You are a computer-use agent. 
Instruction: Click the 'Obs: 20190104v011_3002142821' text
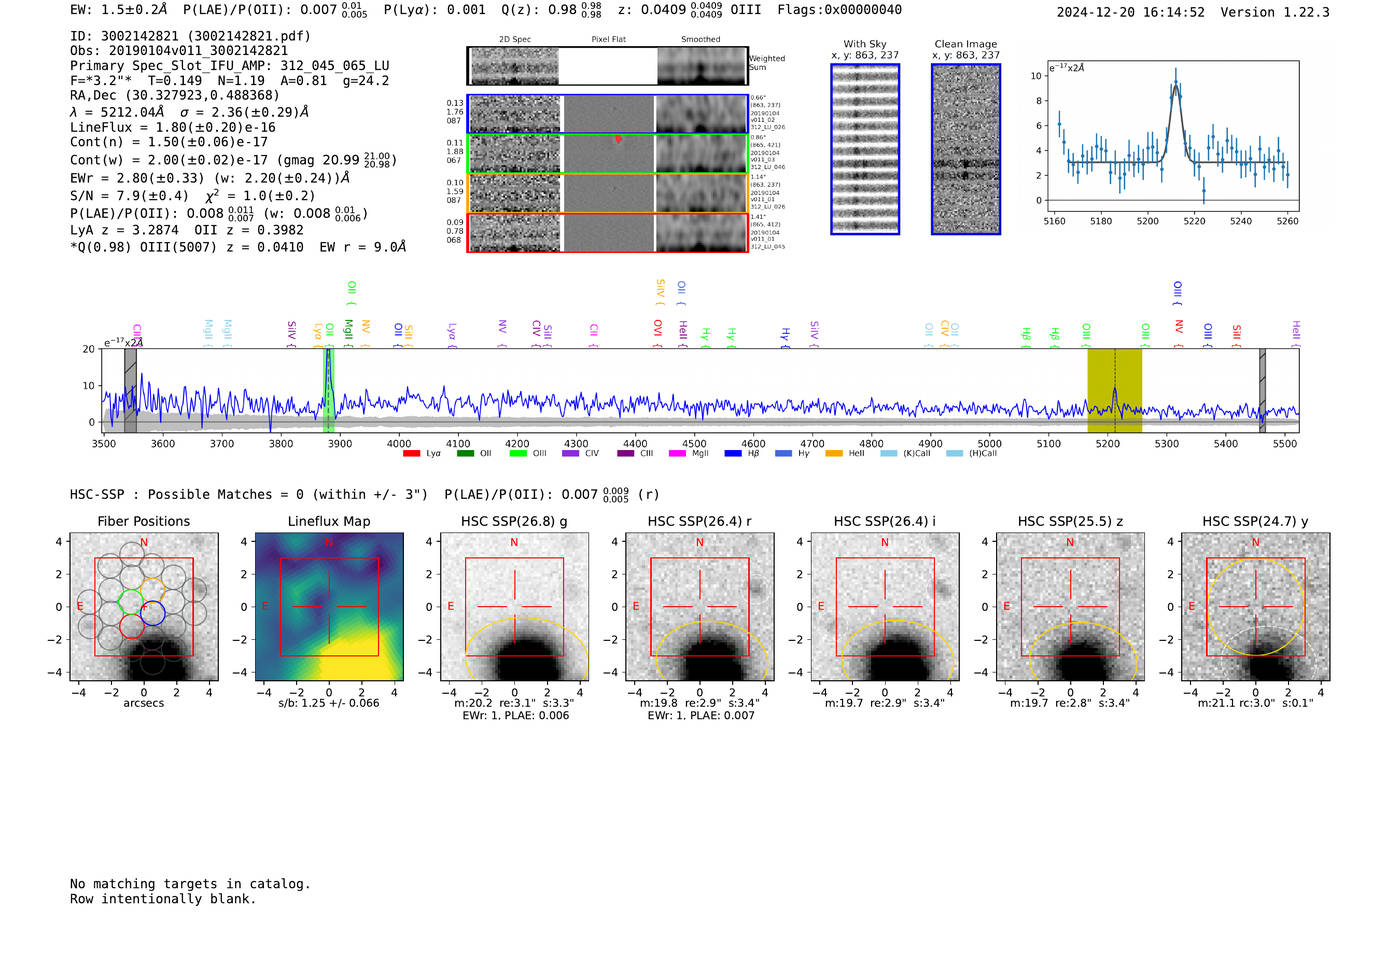coord(179,51)
